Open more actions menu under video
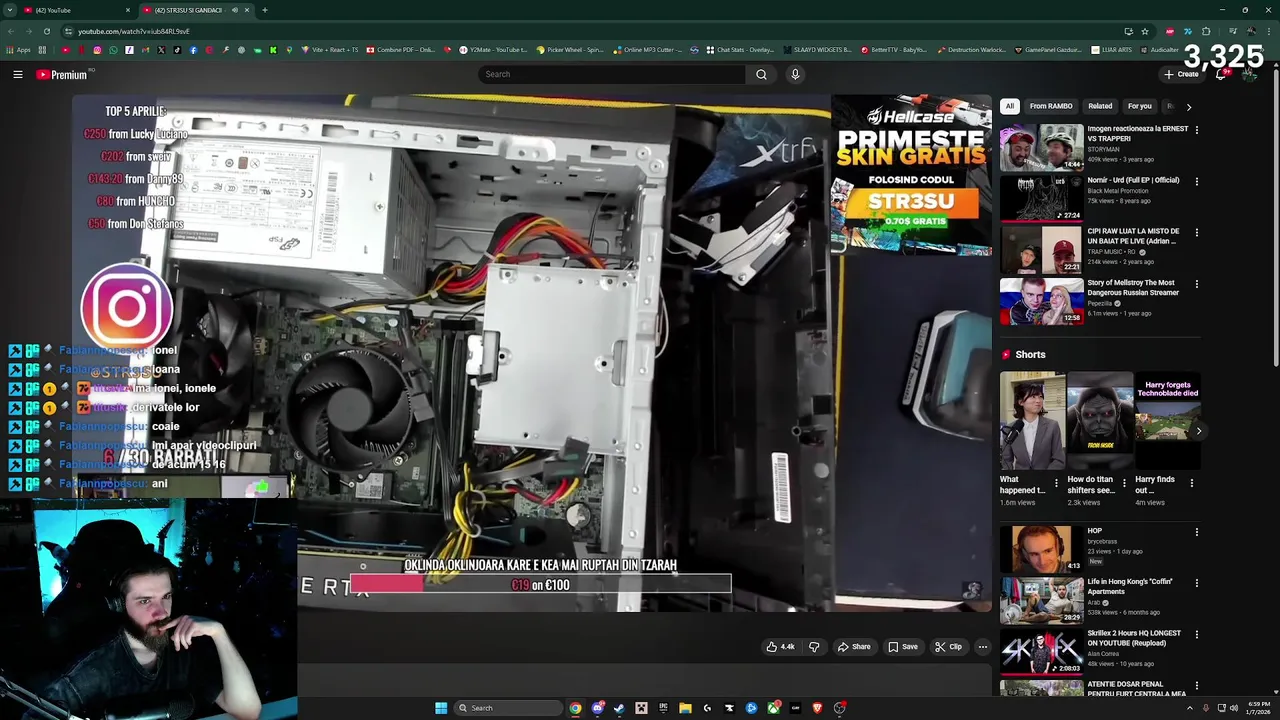The image size is (1280, 720). tap(982, 647)
